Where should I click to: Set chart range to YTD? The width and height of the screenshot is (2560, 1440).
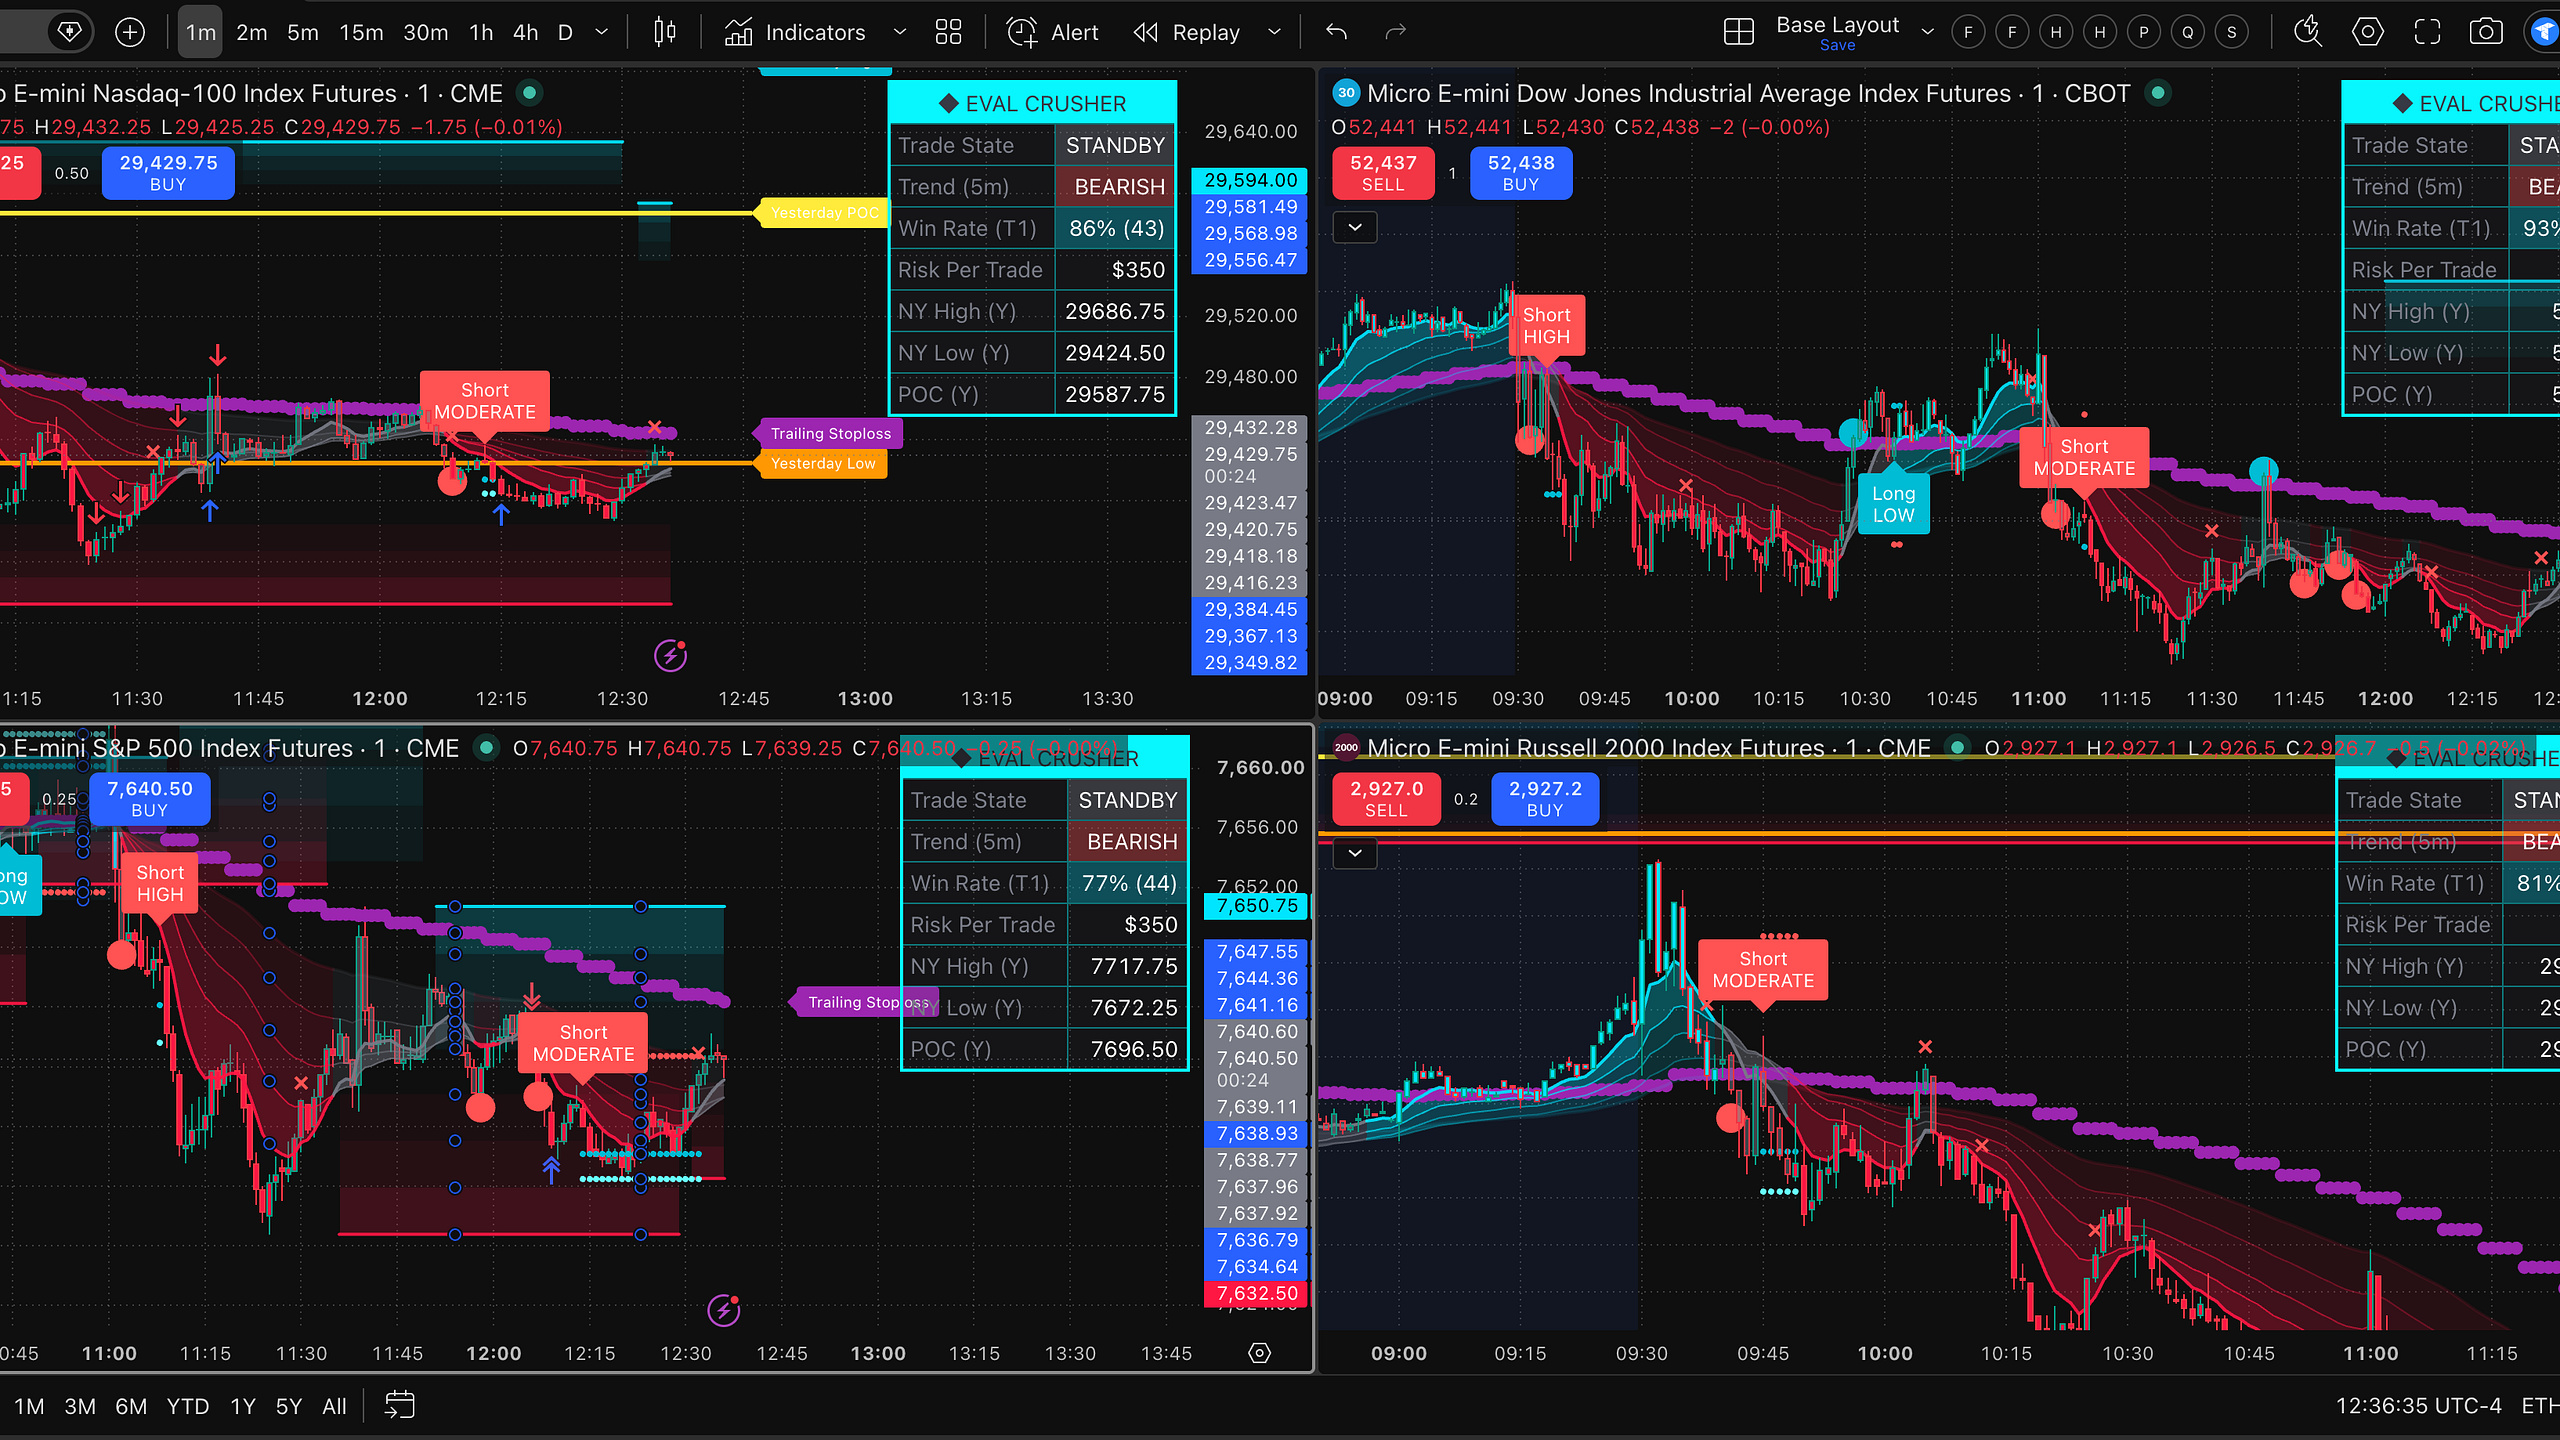pyautogui.click(x=187, y=1406)
